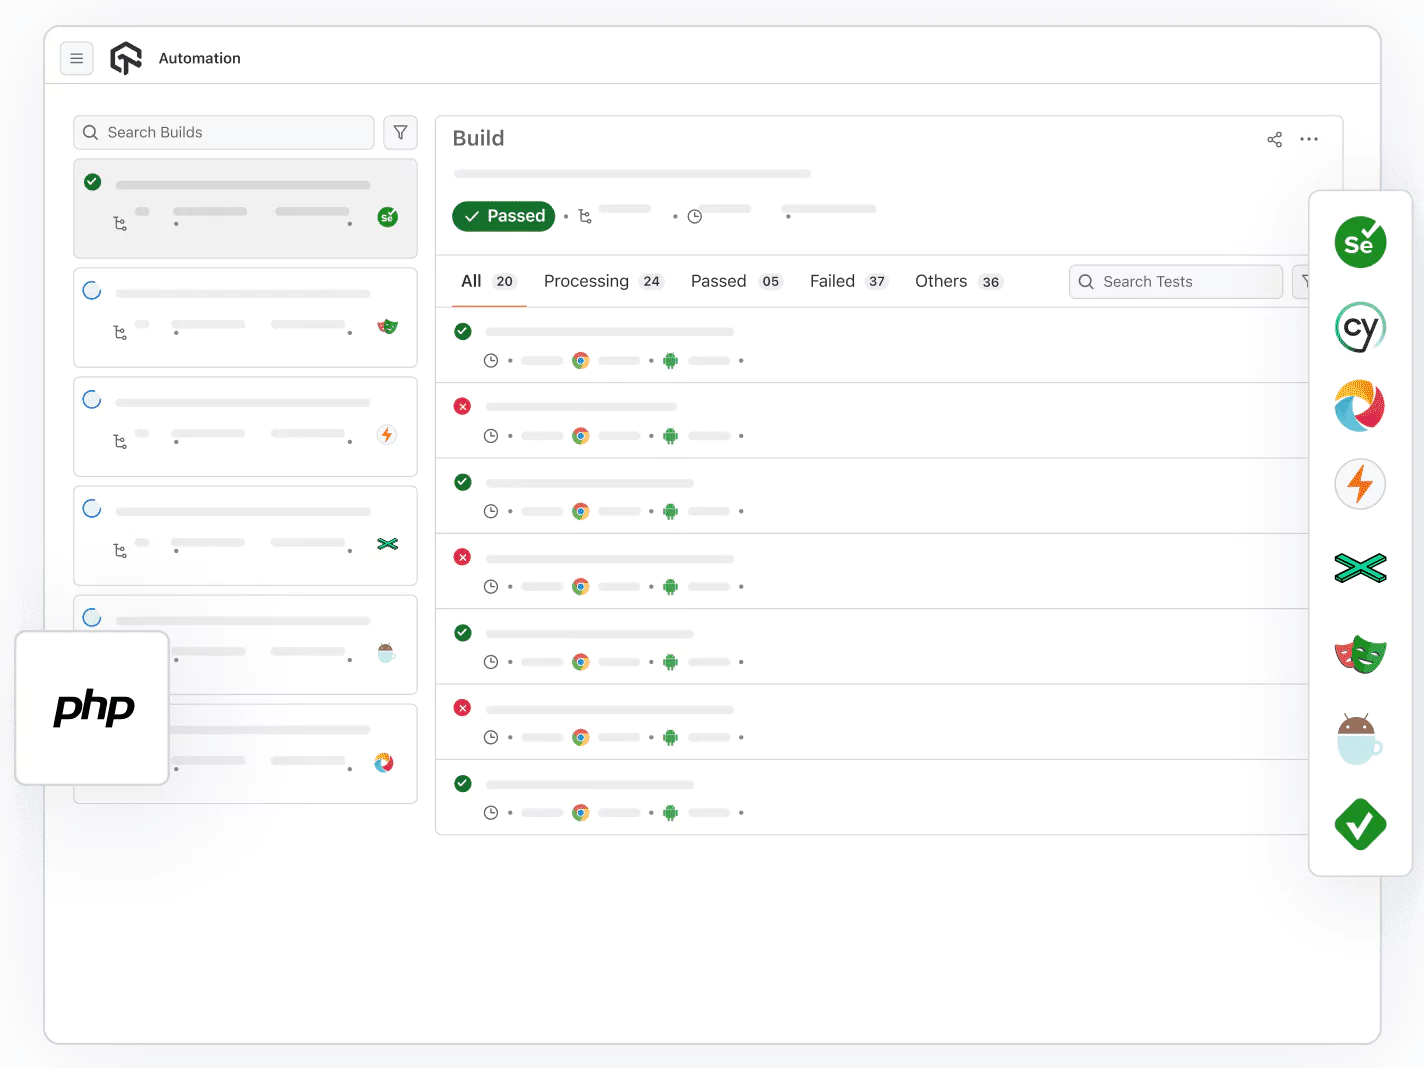1424x1068 pixels.
Task: Click the green diamond checkmark icon
Action: tap(1360, 824)
